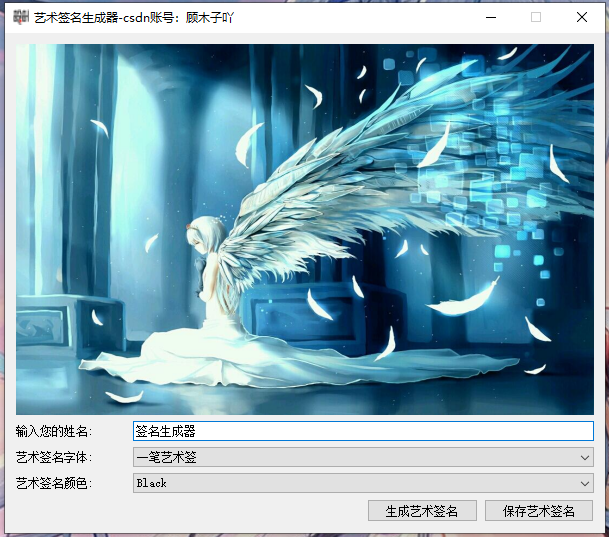The height and width of the screenshot is (537, 609).
Task: Minimize the signature generator window
Action: point(491,17)
